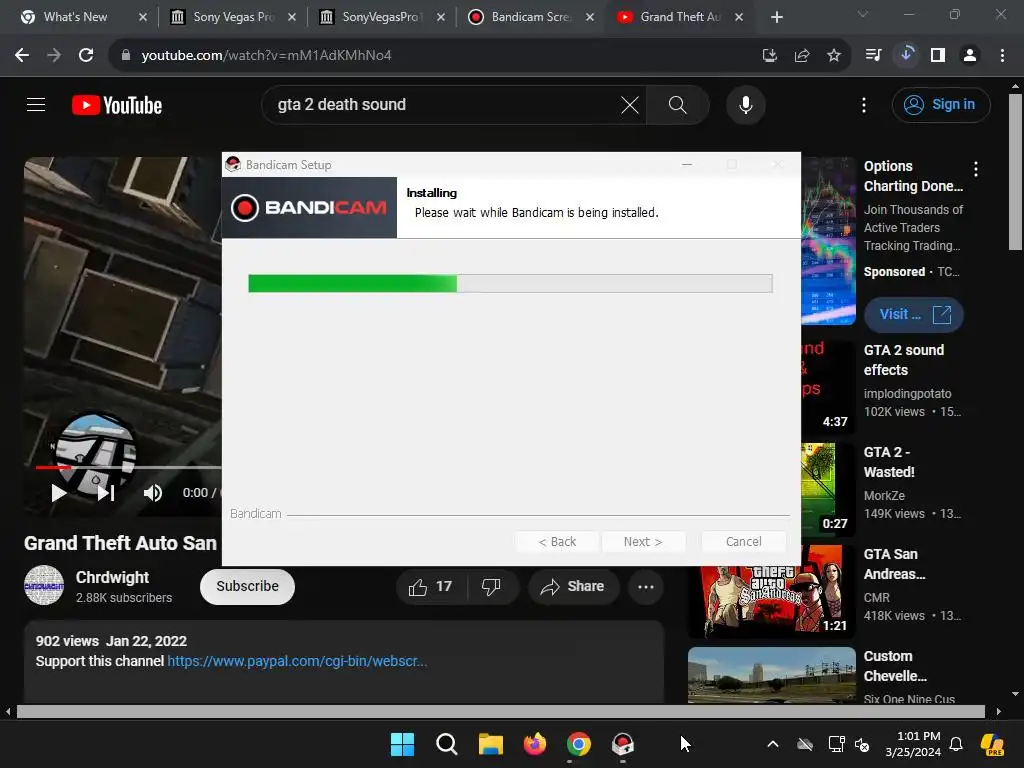Viewport: 1024px width, 768px height.
Task: Start voice search with microphone
Action: pyautogui.click(x=745, y=104)
